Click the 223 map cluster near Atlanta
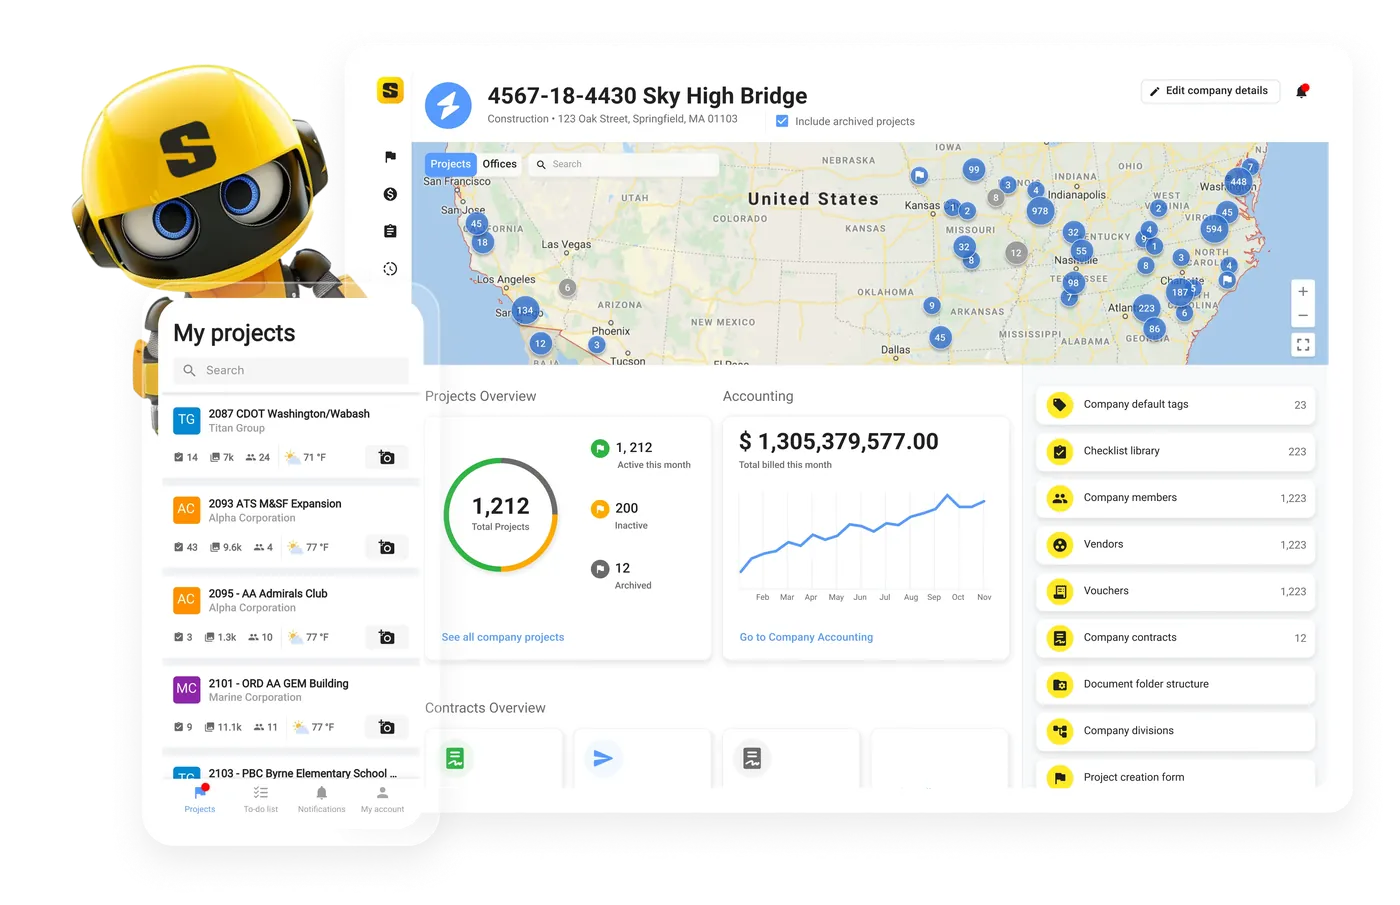 click(x=1146, y=308)
